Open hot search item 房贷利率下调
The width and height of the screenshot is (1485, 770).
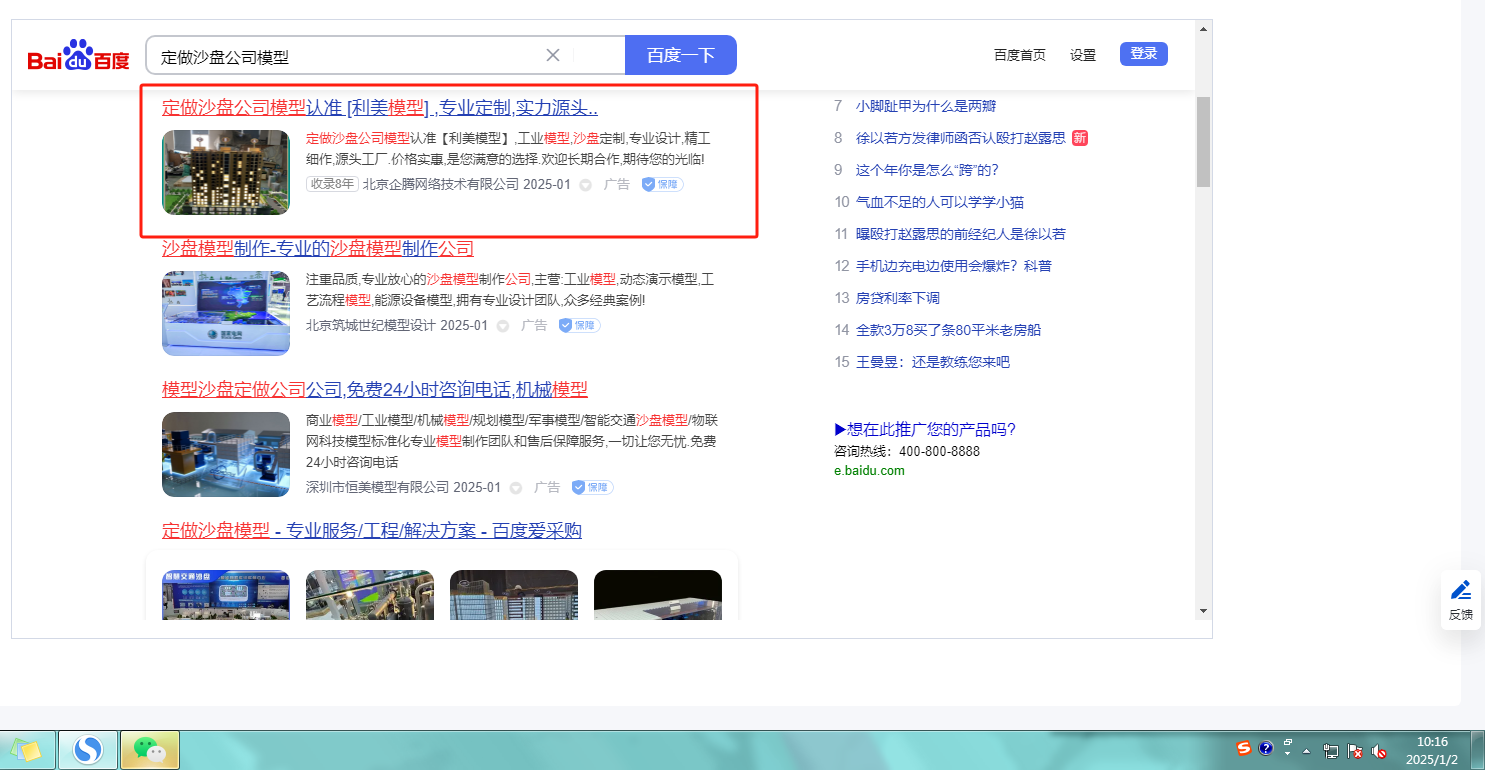[x=898, y=298]
